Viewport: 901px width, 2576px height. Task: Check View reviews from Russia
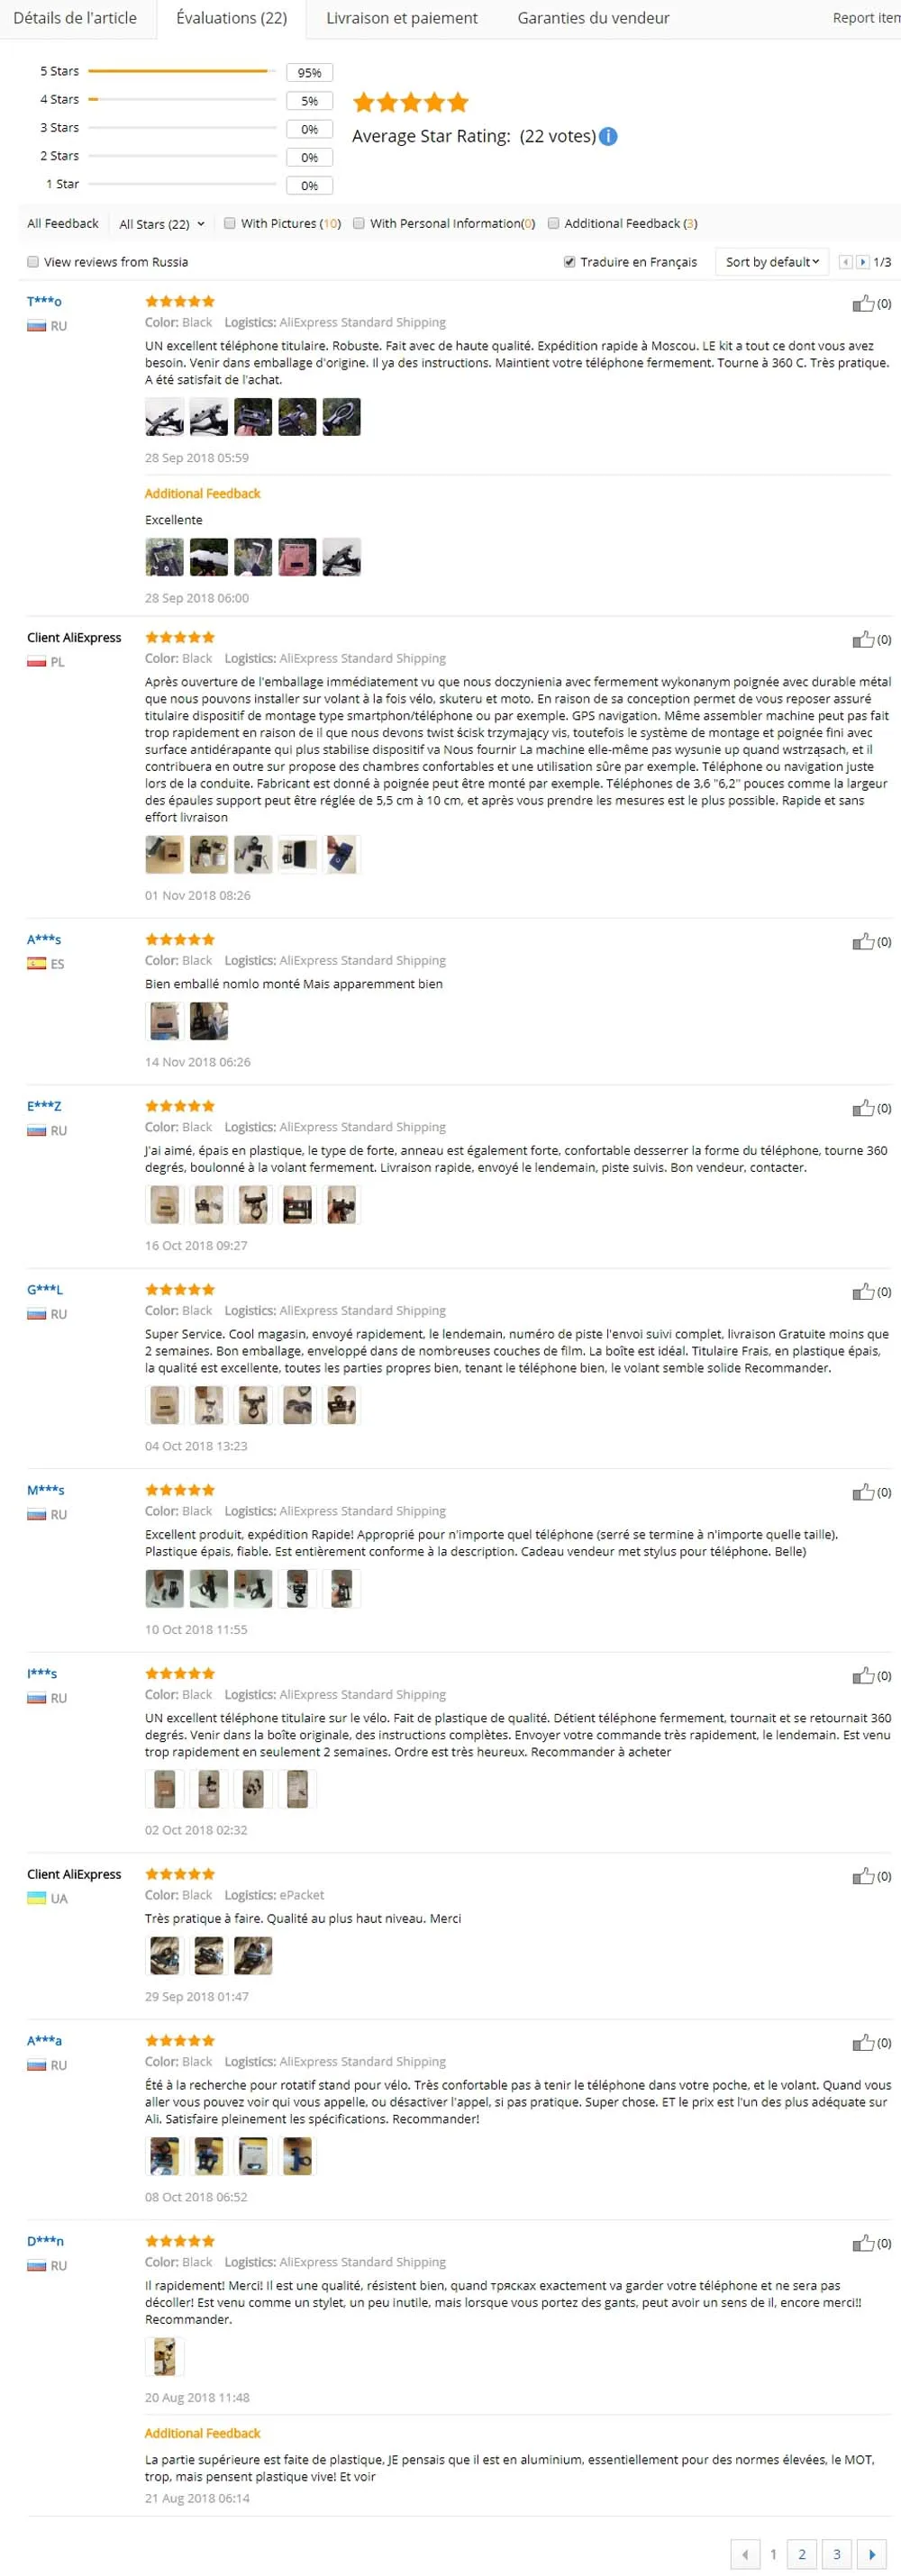33,262
